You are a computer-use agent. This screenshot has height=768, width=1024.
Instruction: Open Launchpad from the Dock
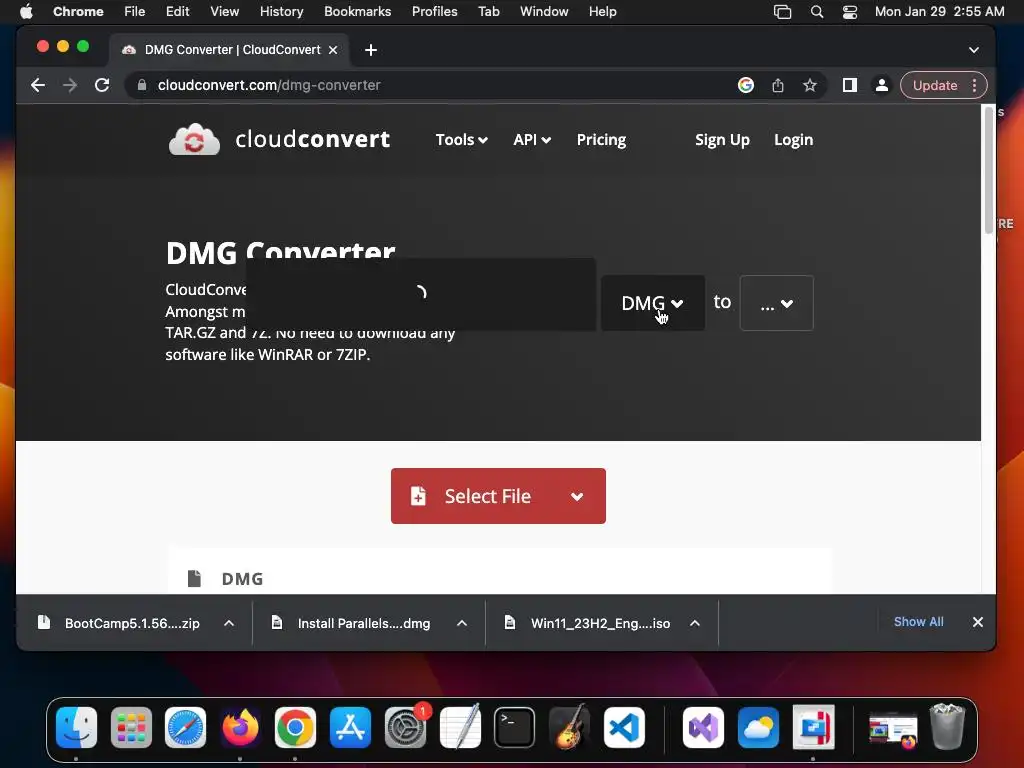131,727
